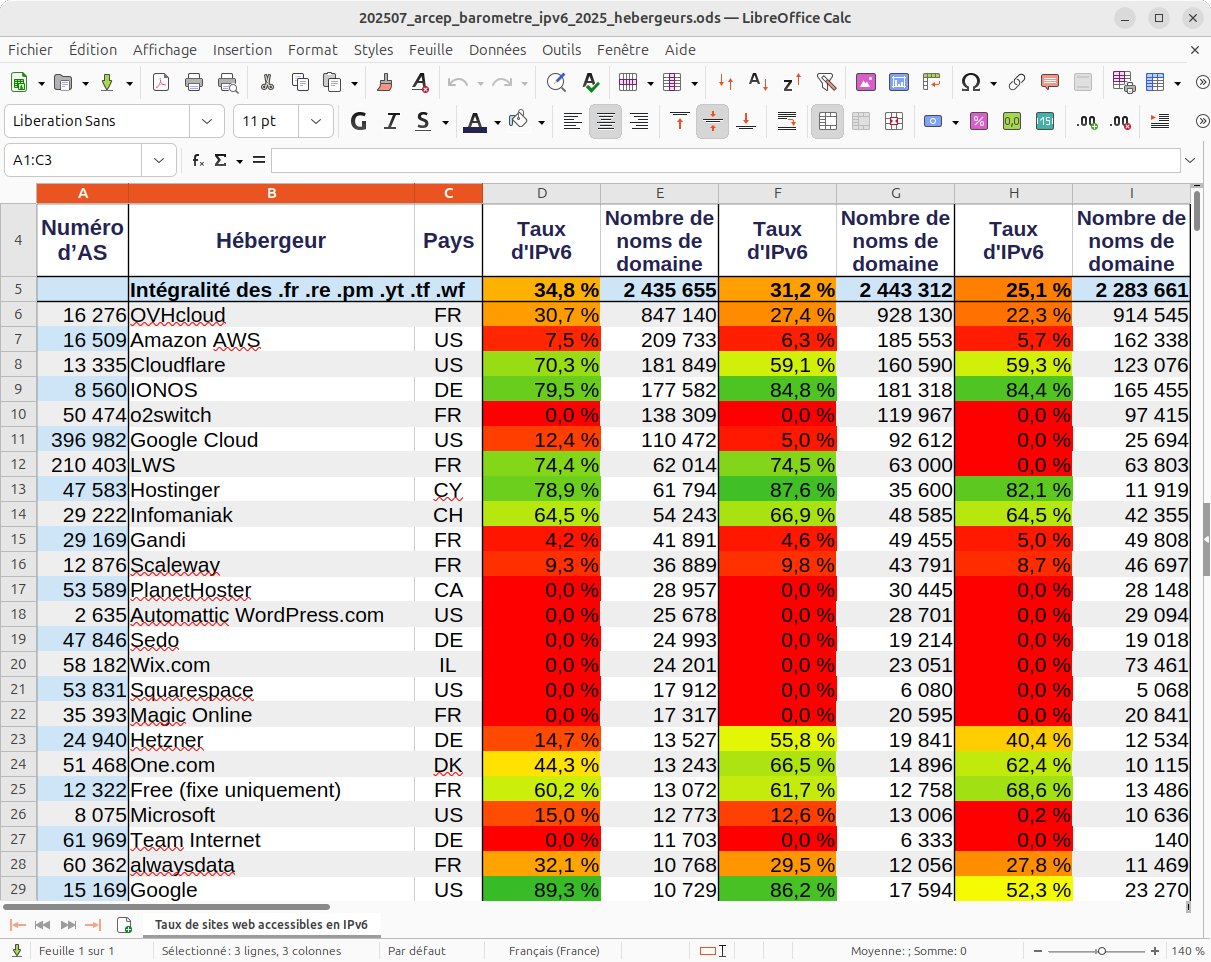Click the Open document folder icon
Image resolution: width=1211 pixels, height=962 pixels.
point(63,83)
